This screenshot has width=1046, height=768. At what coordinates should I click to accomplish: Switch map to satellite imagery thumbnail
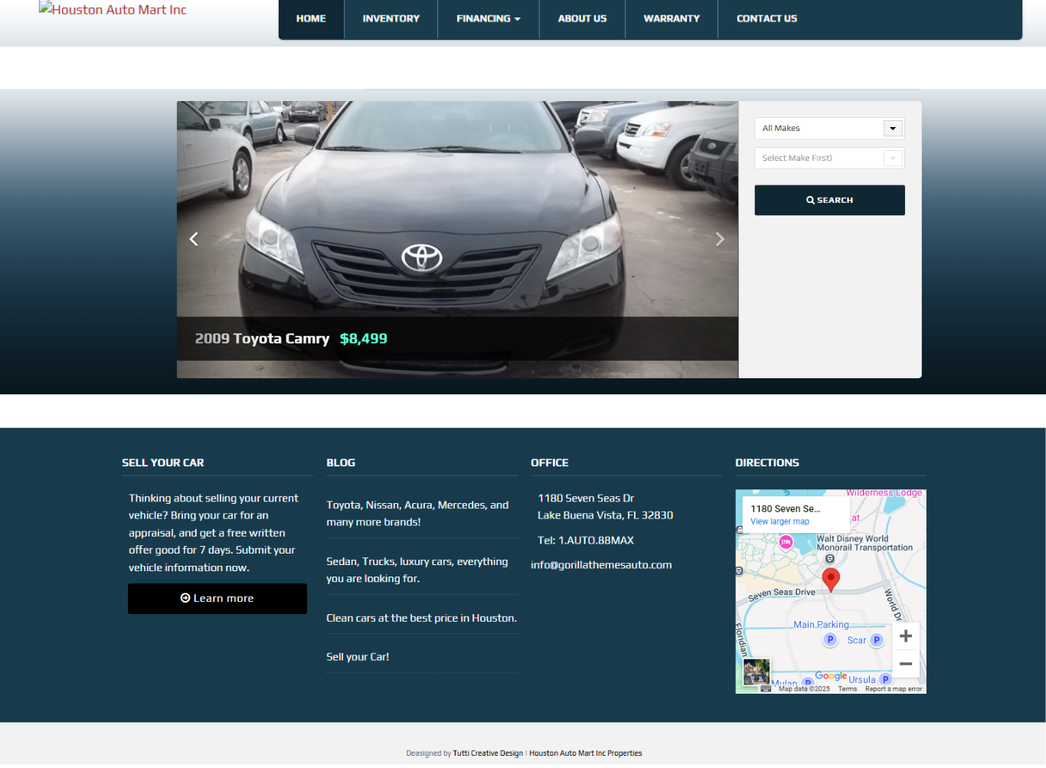[756, 672]
